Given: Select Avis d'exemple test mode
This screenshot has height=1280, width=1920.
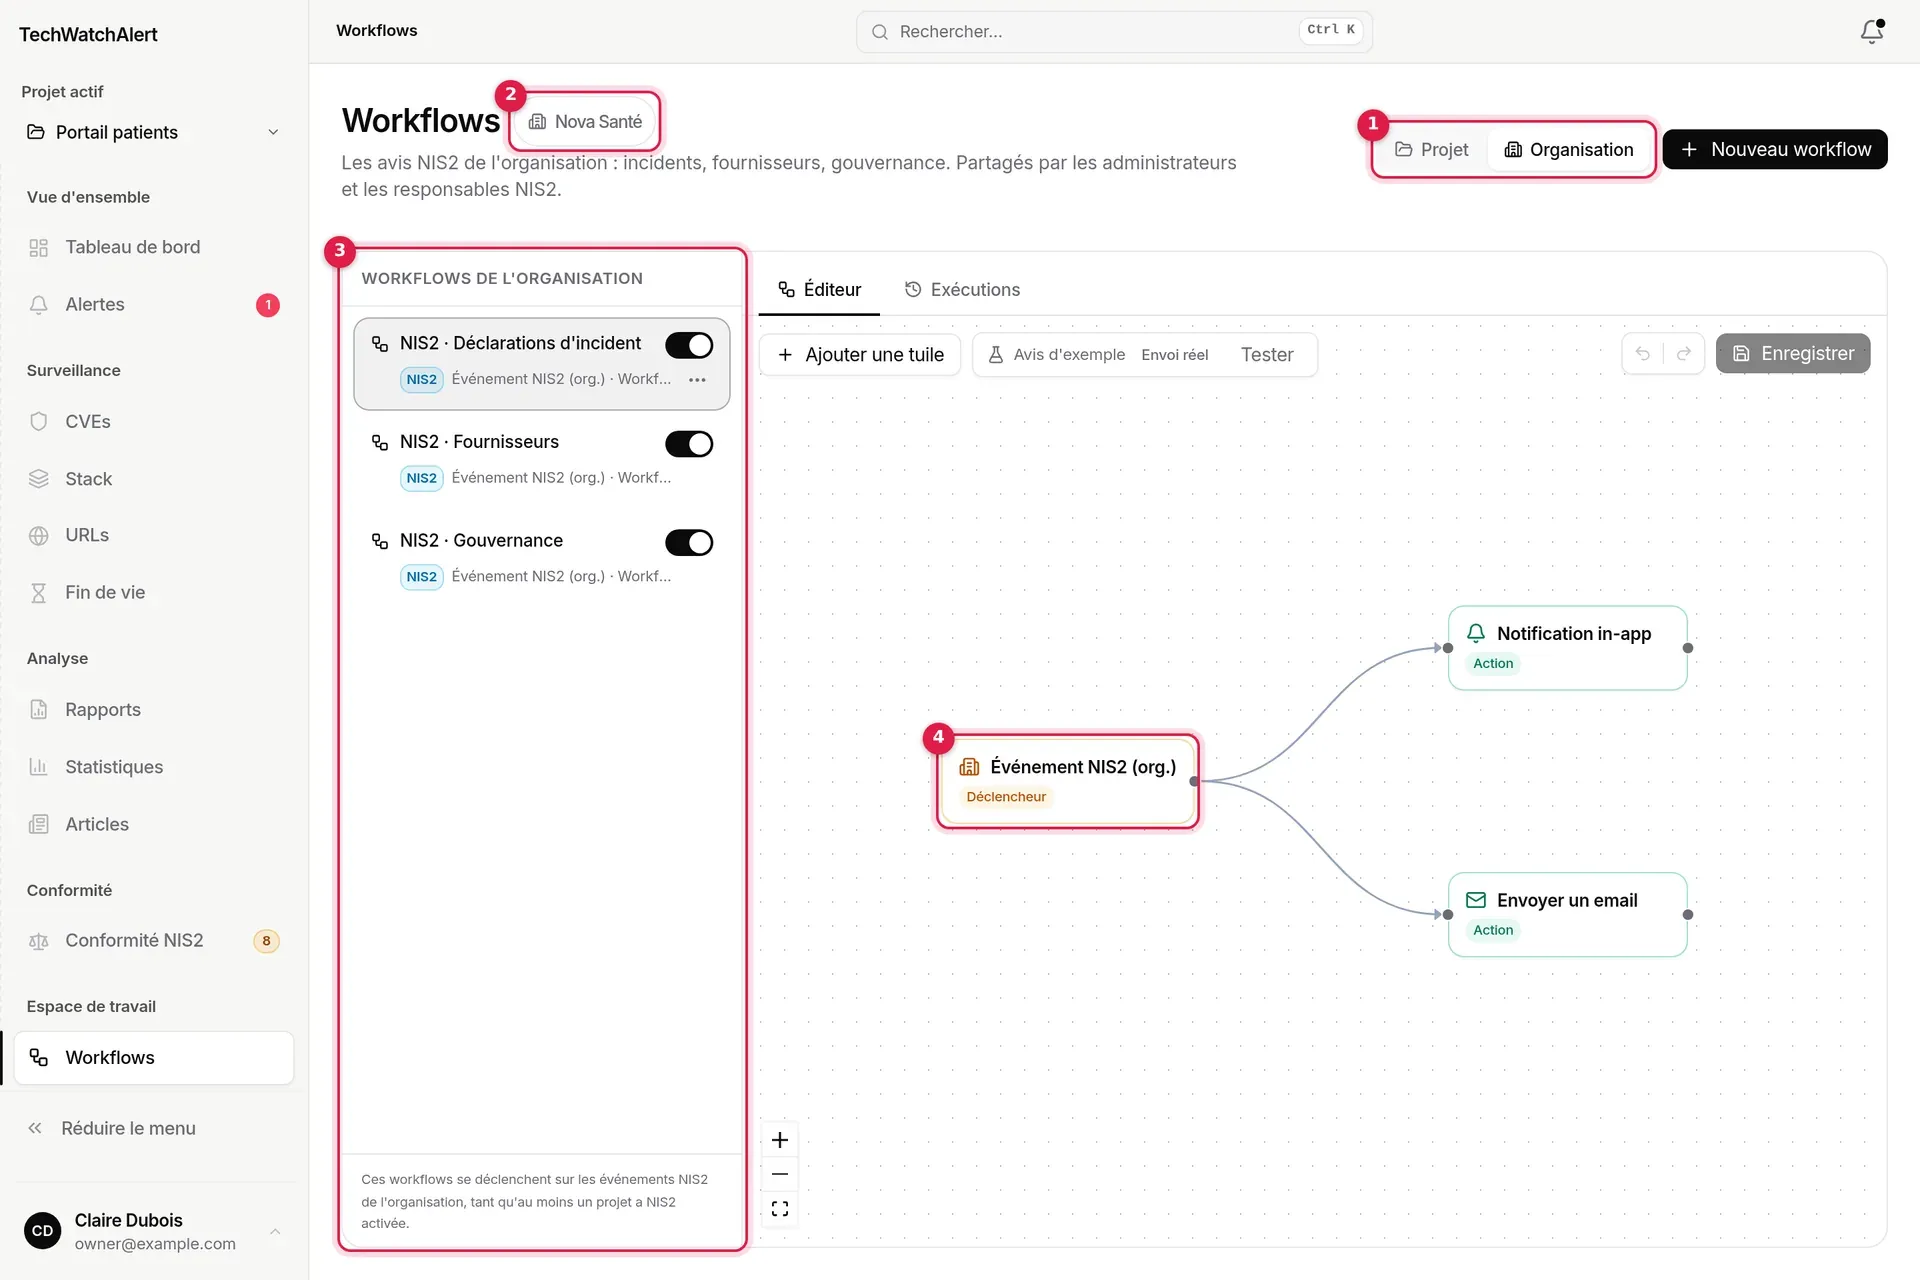Looking at the screenshot, I should [1056, 355].
